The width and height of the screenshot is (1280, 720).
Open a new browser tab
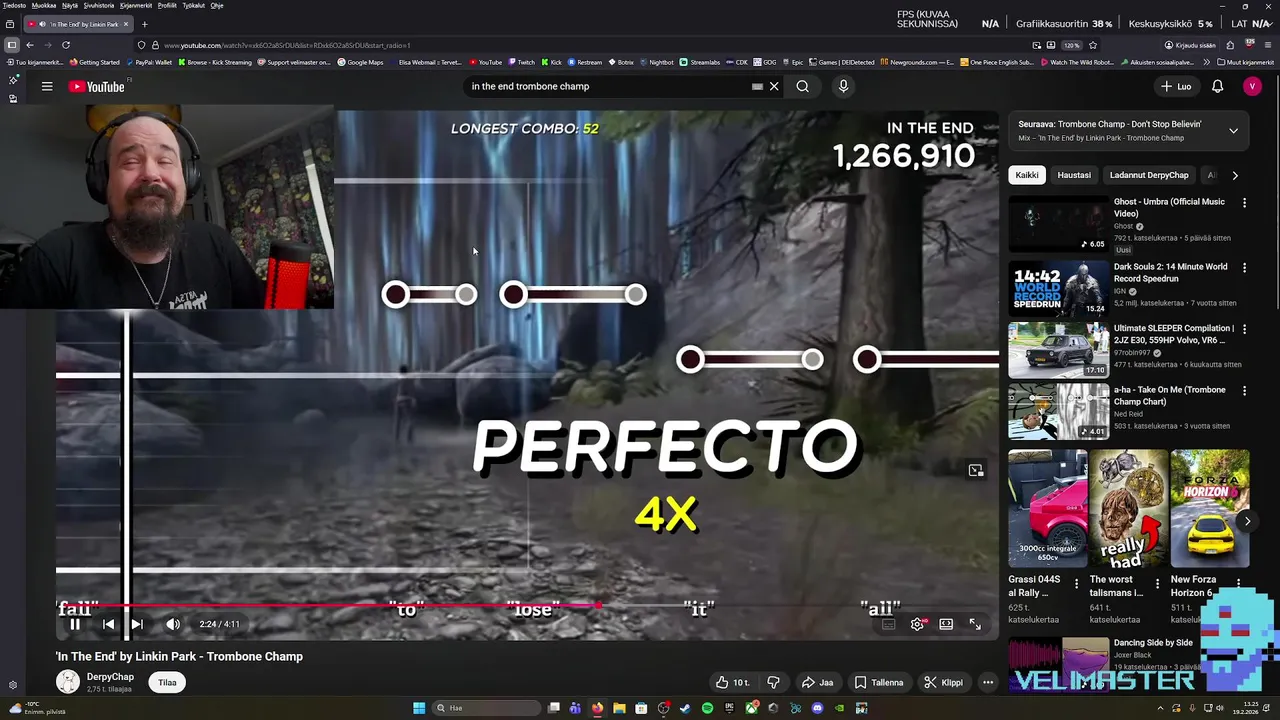[x=144, y=24]
